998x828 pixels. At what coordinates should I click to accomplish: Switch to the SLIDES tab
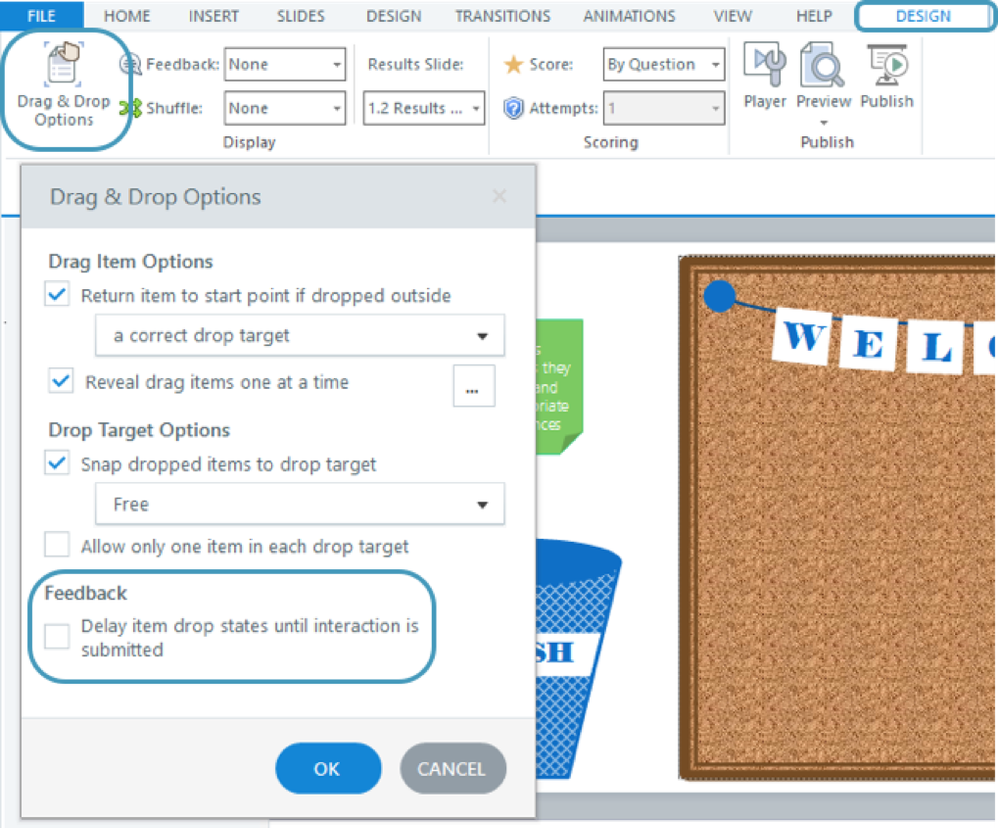300,16
